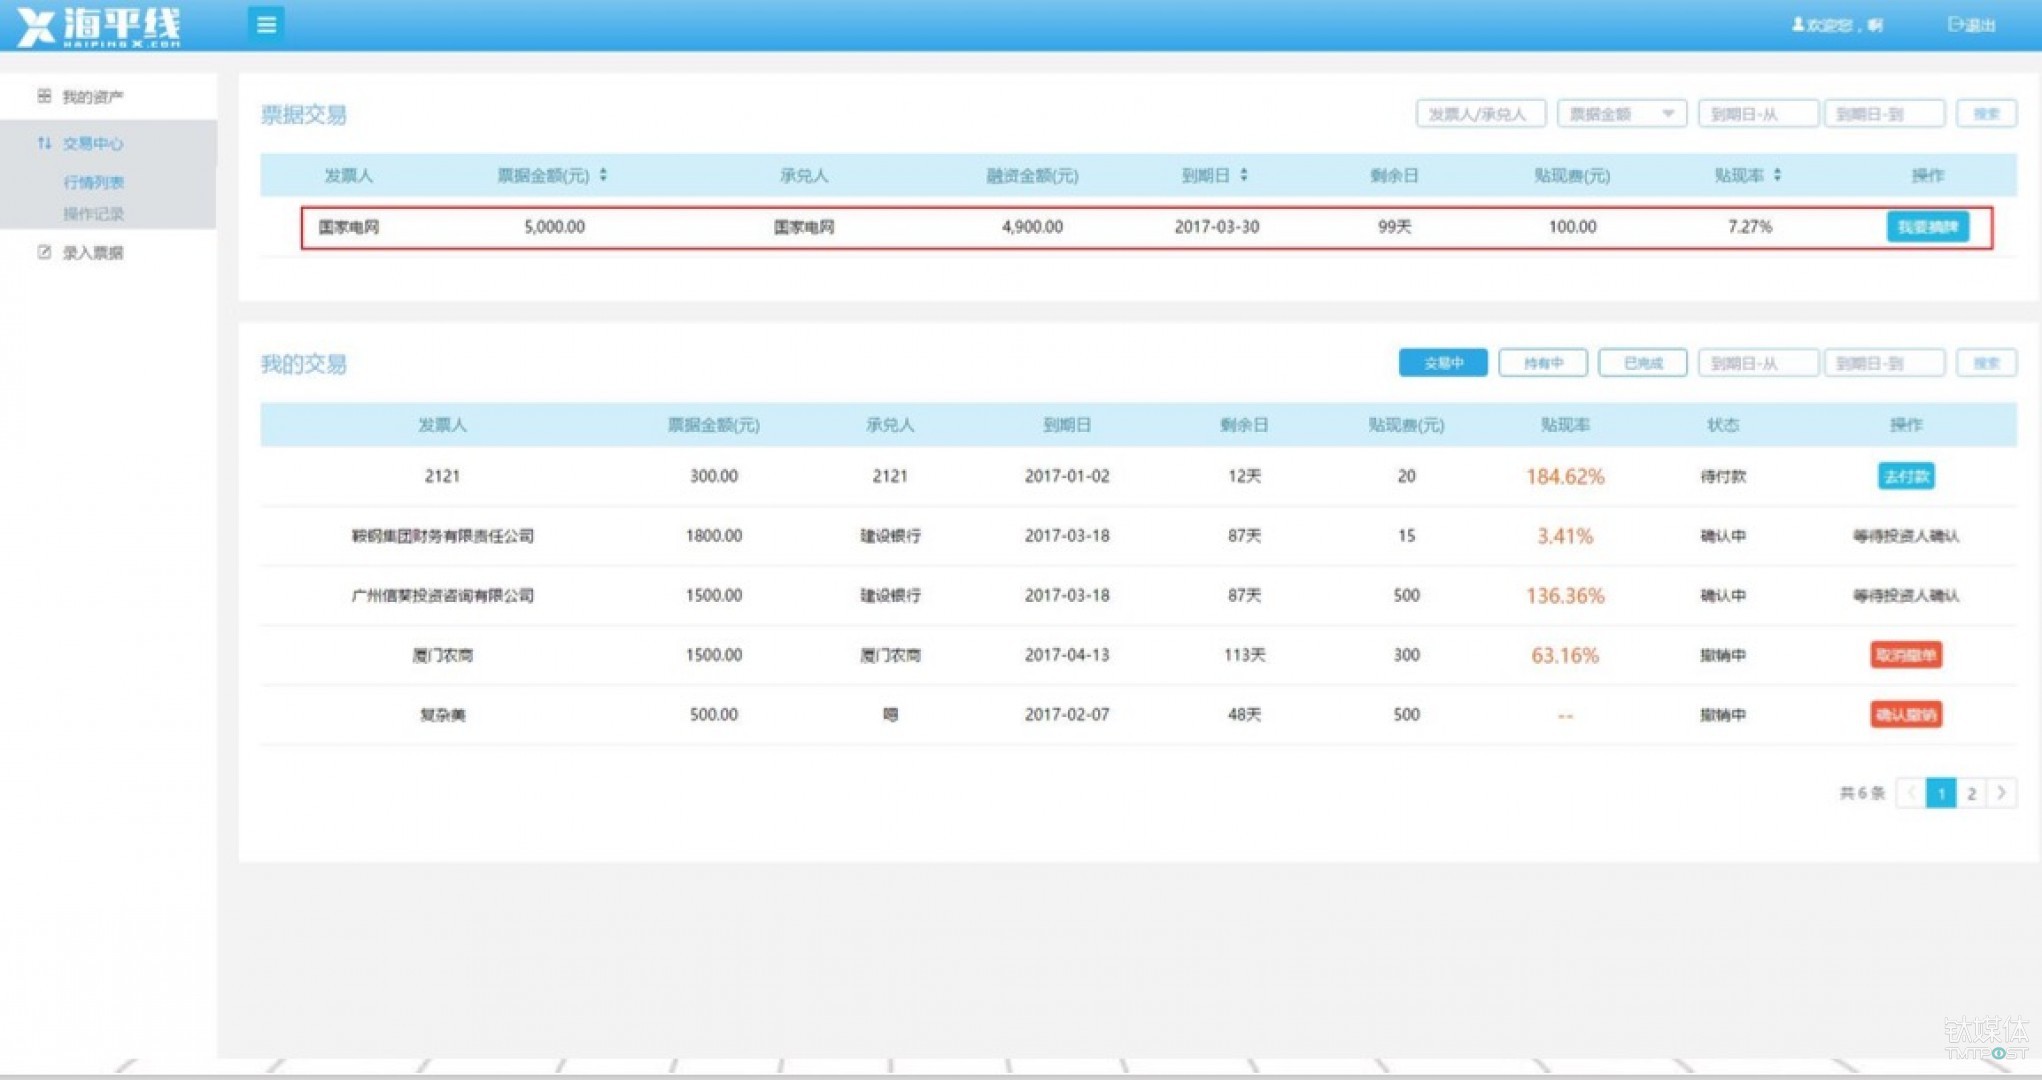This screenshot has width=2042, height=1080.
Task: Open 我的资产 in the sidebar
Action: pyautogui.click(x=92, y=97)
